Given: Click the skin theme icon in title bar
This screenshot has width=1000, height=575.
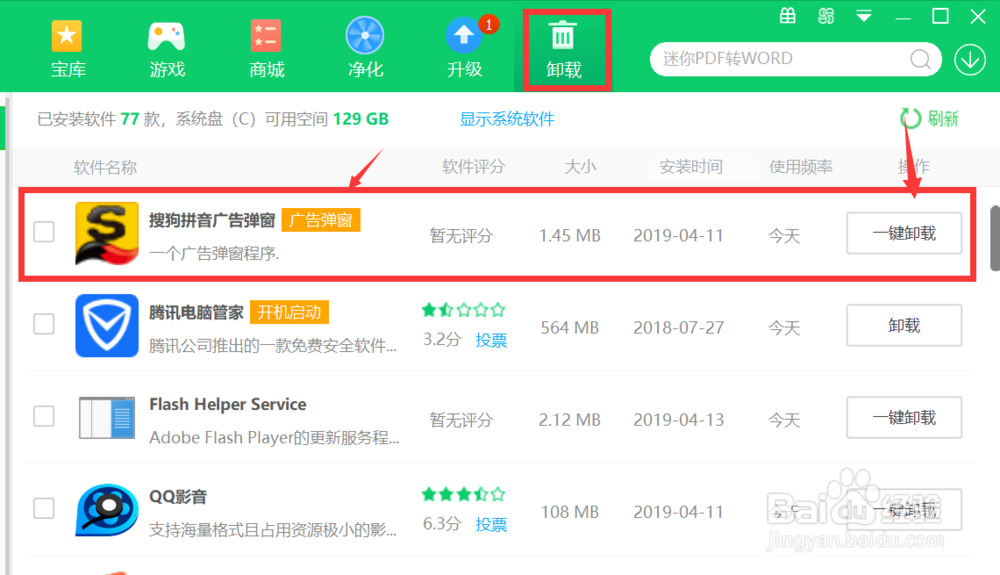Looking at the screenshot, I should pos(826,16).
